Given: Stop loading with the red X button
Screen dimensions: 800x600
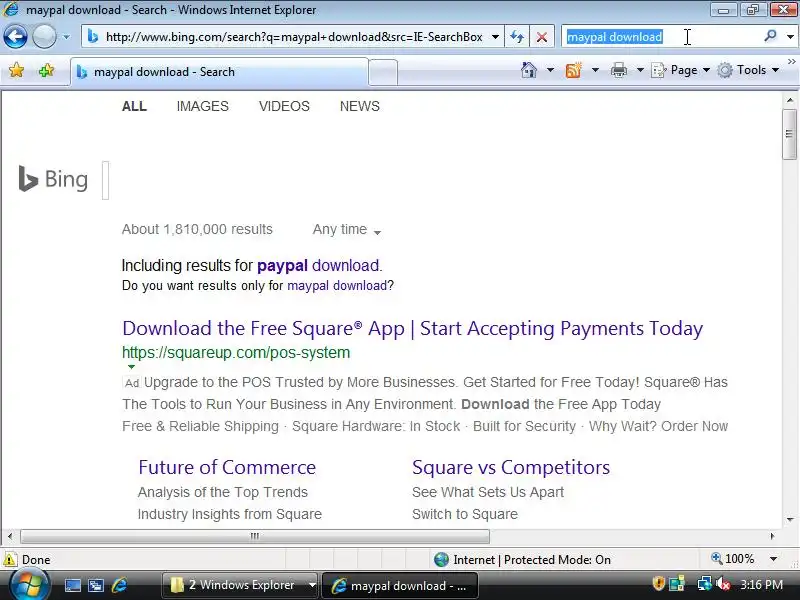Looking at the screenshot, I should (x=542, y=37).
